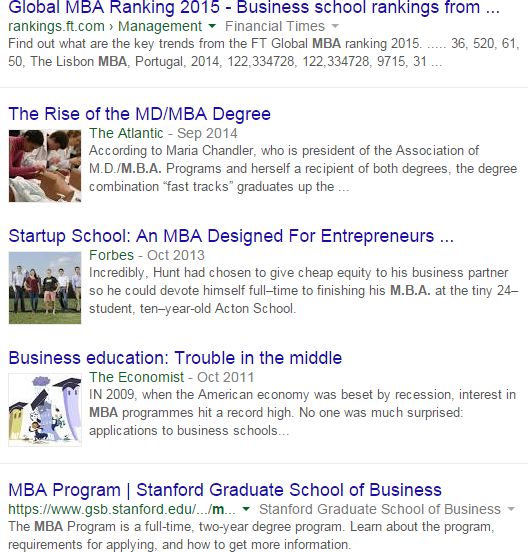Expand green arrow beside gsb.stanford.edu URL
Viewport: 528px width, 552px height.
coord(246,509)
